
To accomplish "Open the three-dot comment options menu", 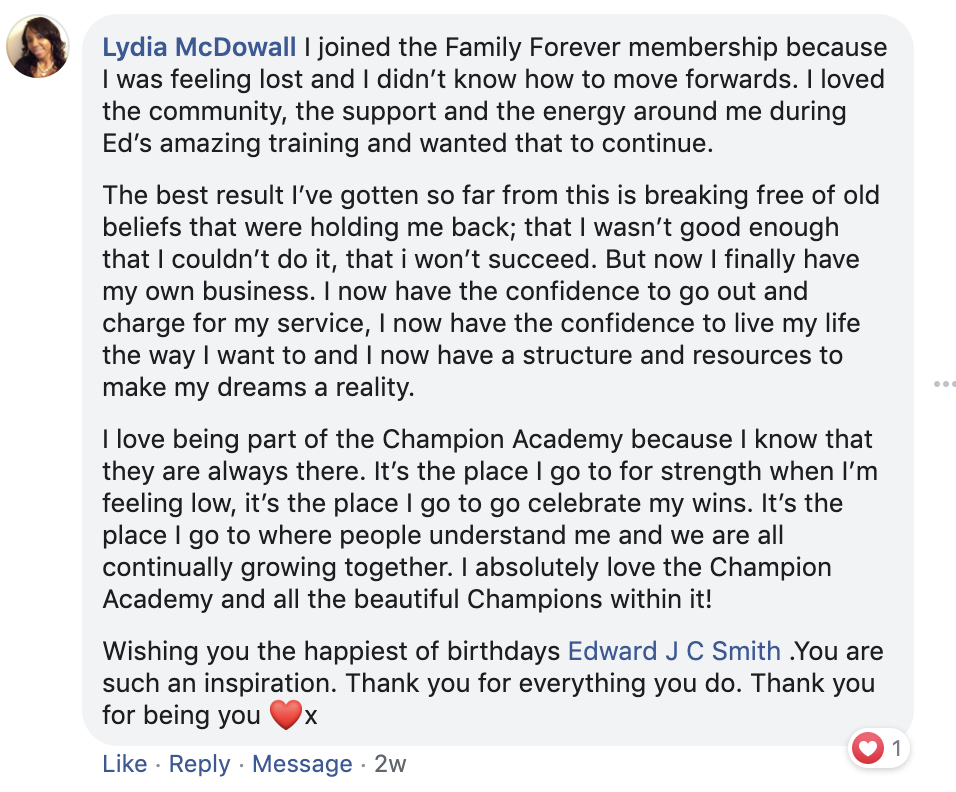I will pyautogui.click(x=945, y=383).
